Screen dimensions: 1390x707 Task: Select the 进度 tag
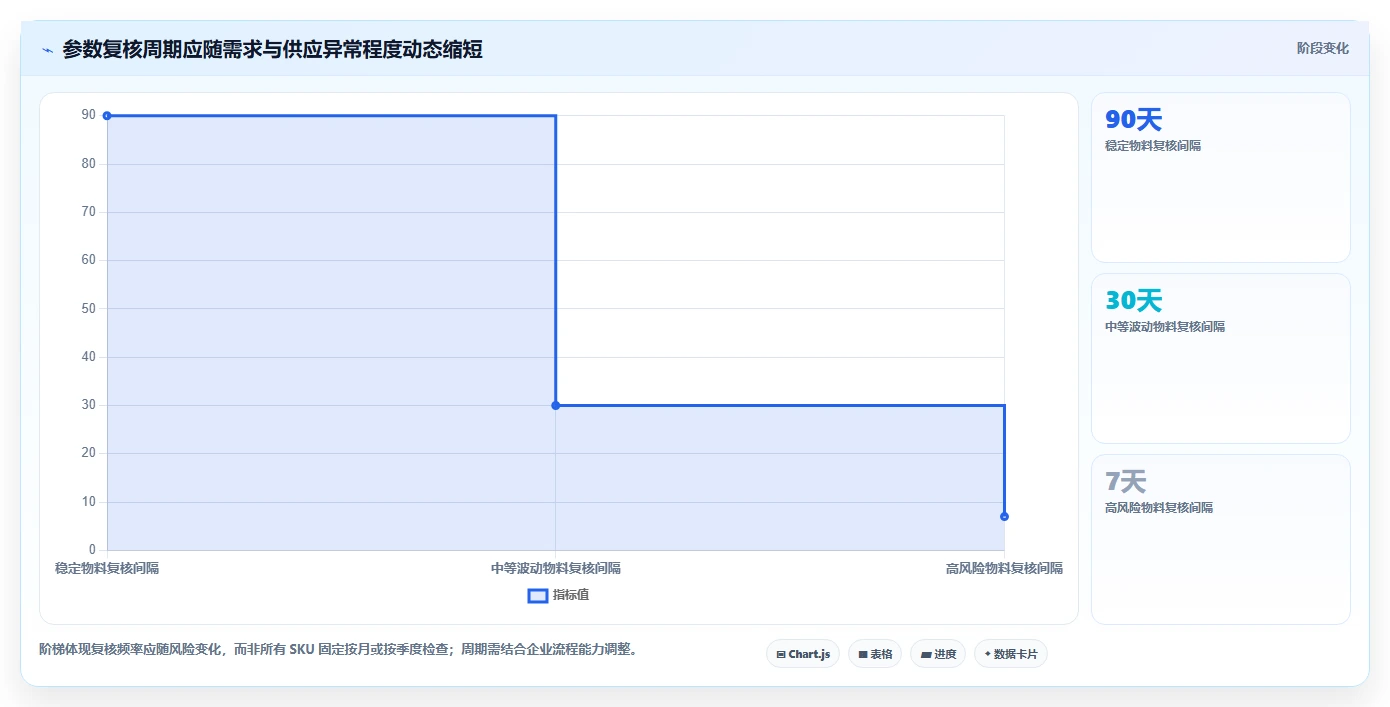[x=938, y=654]
